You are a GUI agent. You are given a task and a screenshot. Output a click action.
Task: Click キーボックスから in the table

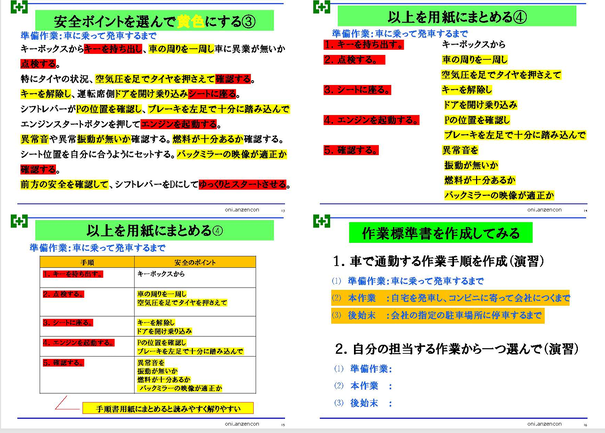pos(161,274)
